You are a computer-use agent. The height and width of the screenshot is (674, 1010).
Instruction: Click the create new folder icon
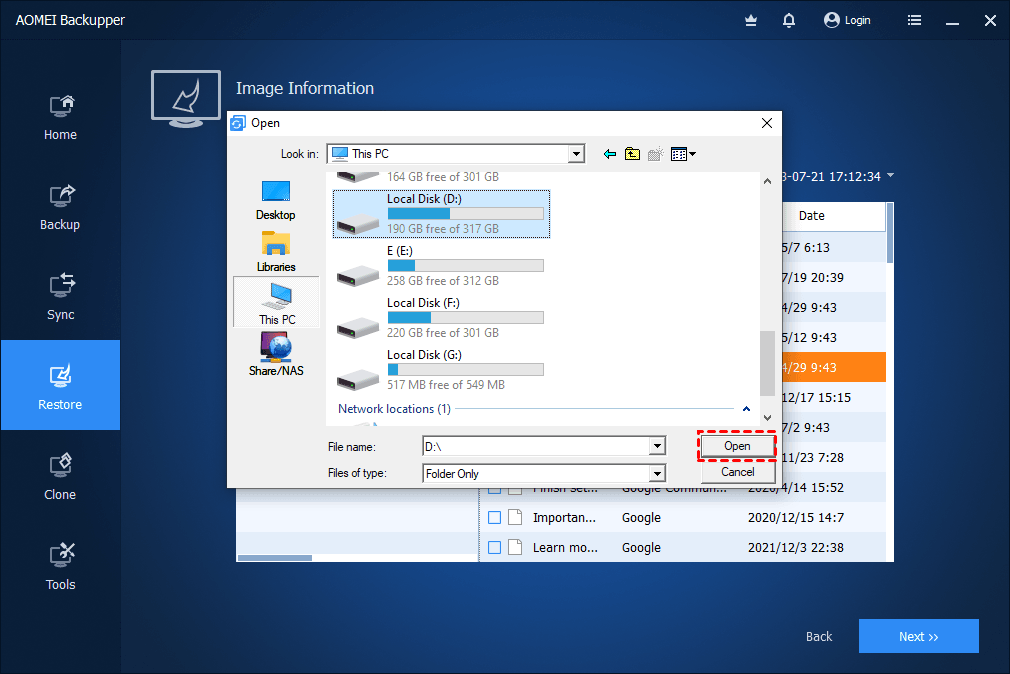(655, 154)
